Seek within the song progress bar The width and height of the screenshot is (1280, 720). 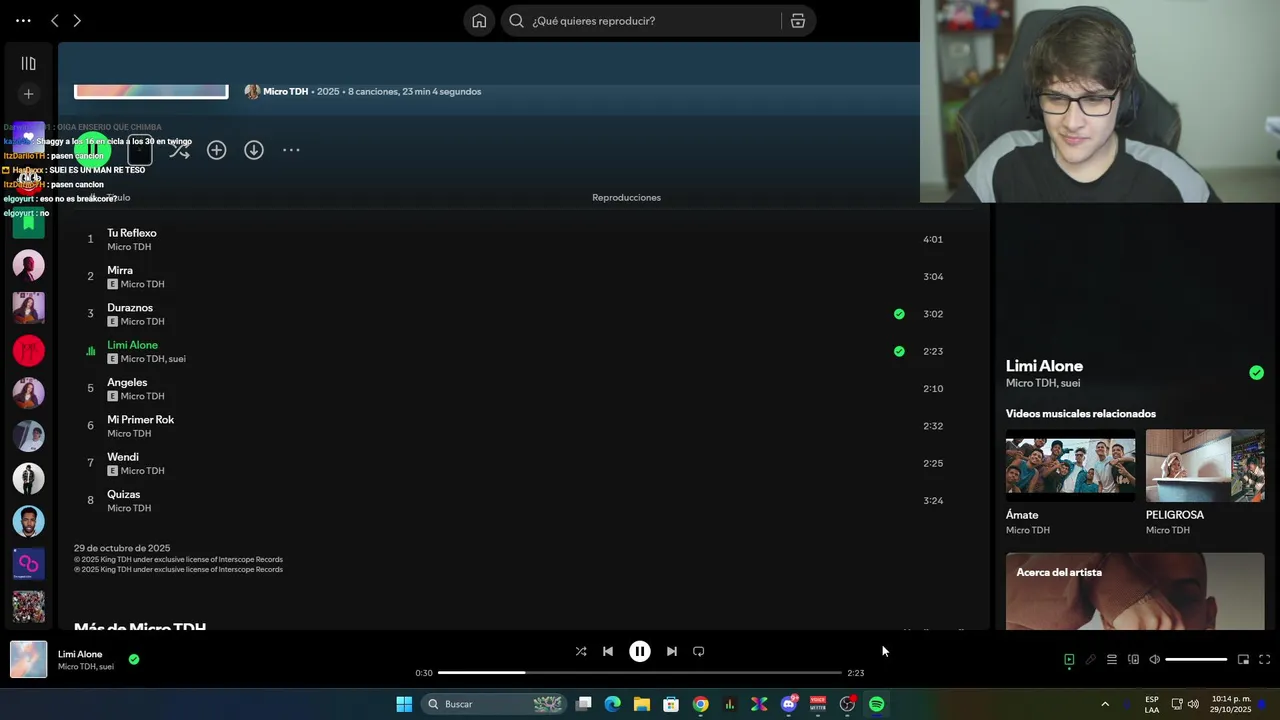click(x=640, y=673)
